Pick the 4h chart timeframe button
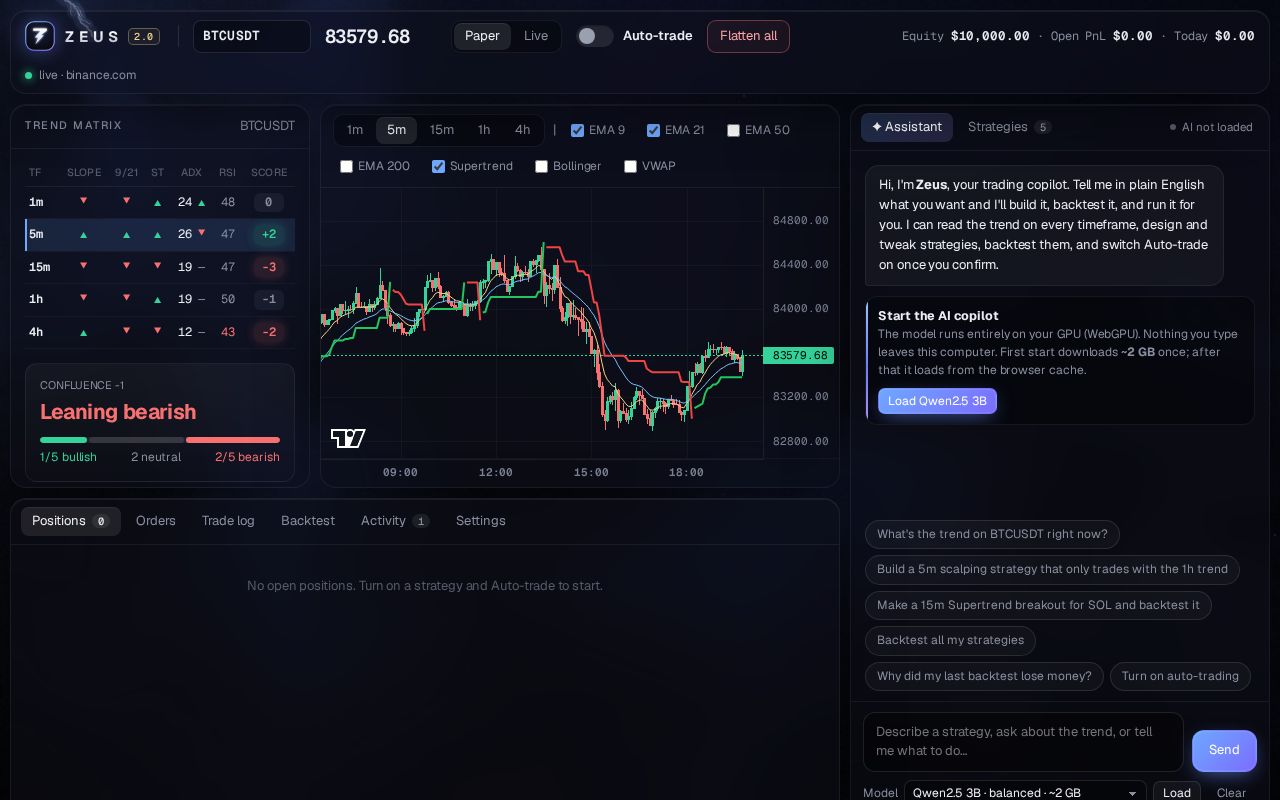Viewport: 1280px width, 800px height. click(522, 130)
